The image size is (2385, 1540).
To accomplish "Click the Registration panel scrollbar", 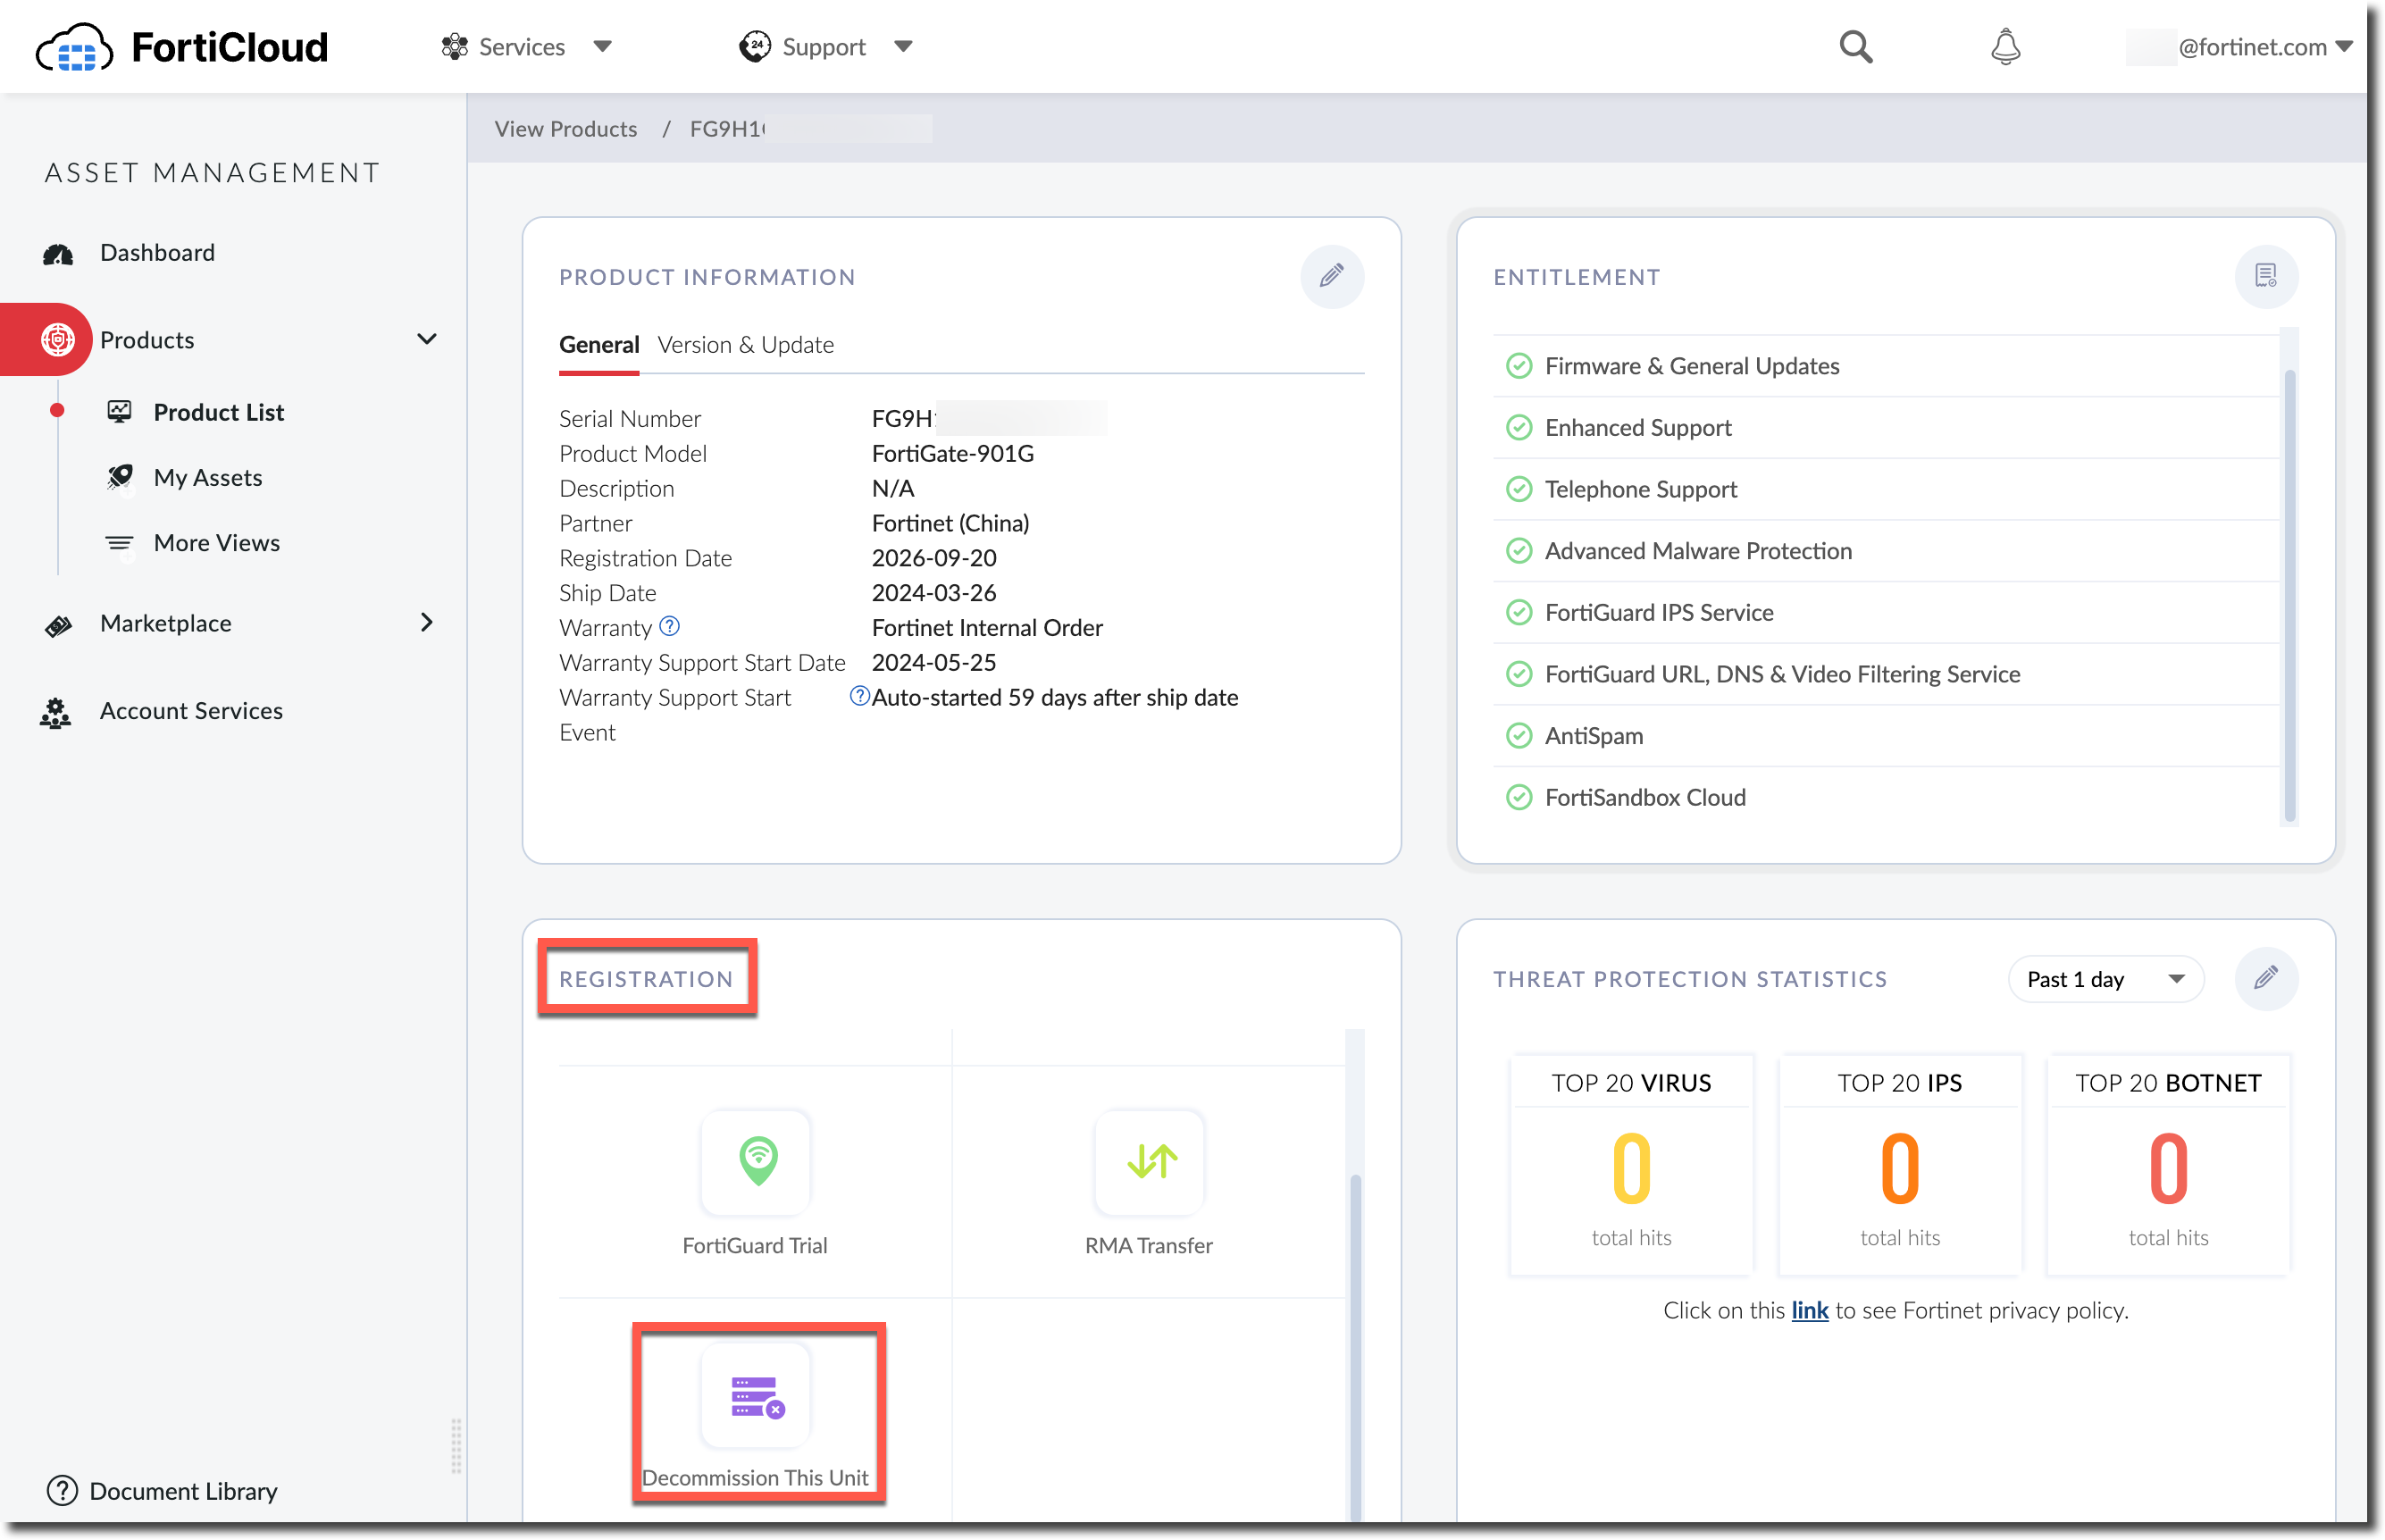I will click(1355, 1347).
